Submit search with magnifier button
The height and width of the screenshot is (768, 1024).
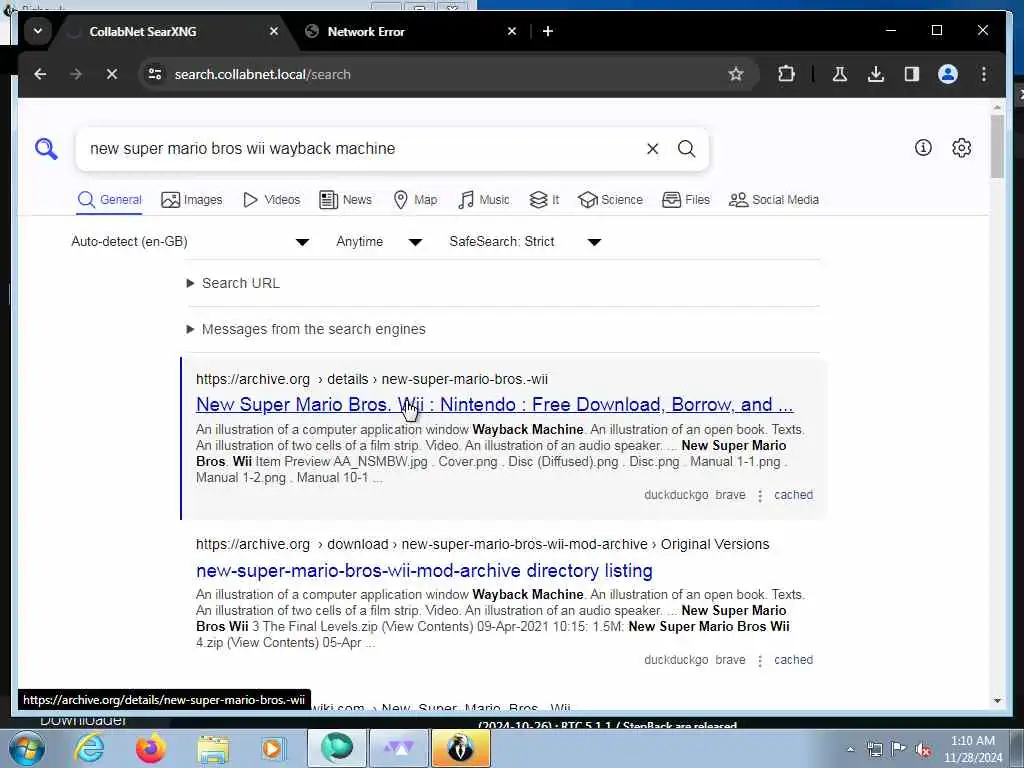pos(686,149)
